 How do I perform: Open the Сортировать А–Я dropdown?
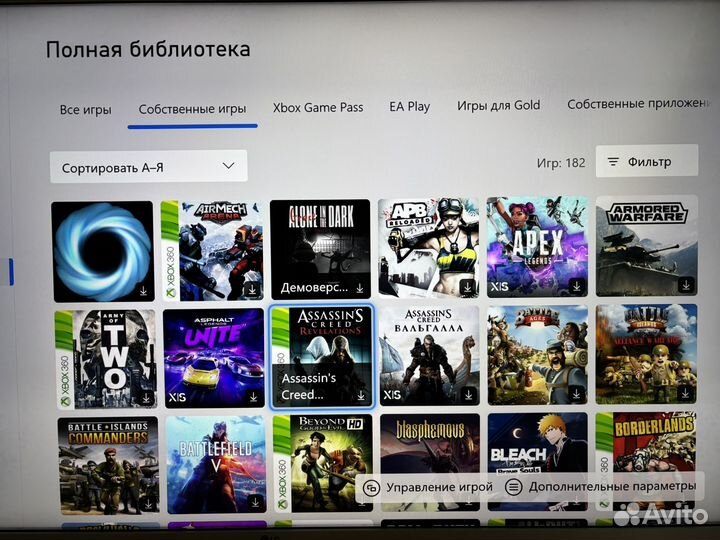coord(148,167)
